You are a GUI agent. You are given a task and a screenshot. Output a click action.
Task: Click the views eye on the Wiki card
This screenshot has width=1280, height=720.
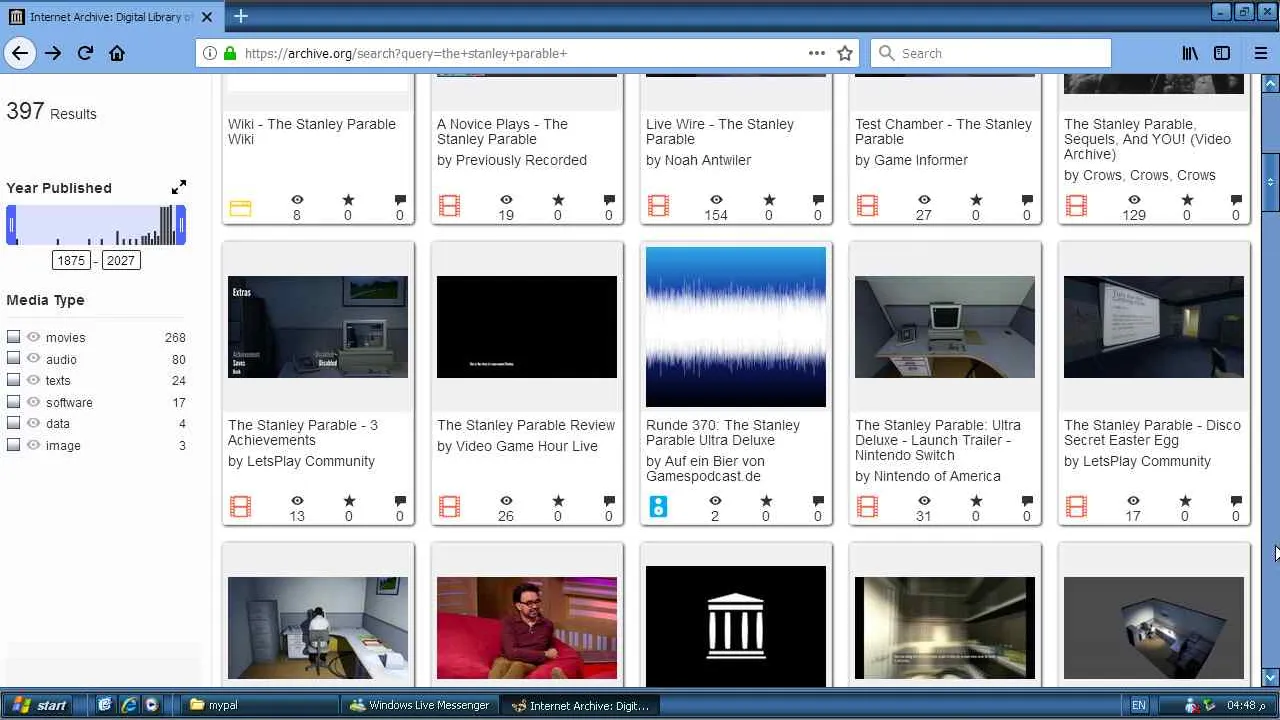pyautogui.click(x=297, y=200)
